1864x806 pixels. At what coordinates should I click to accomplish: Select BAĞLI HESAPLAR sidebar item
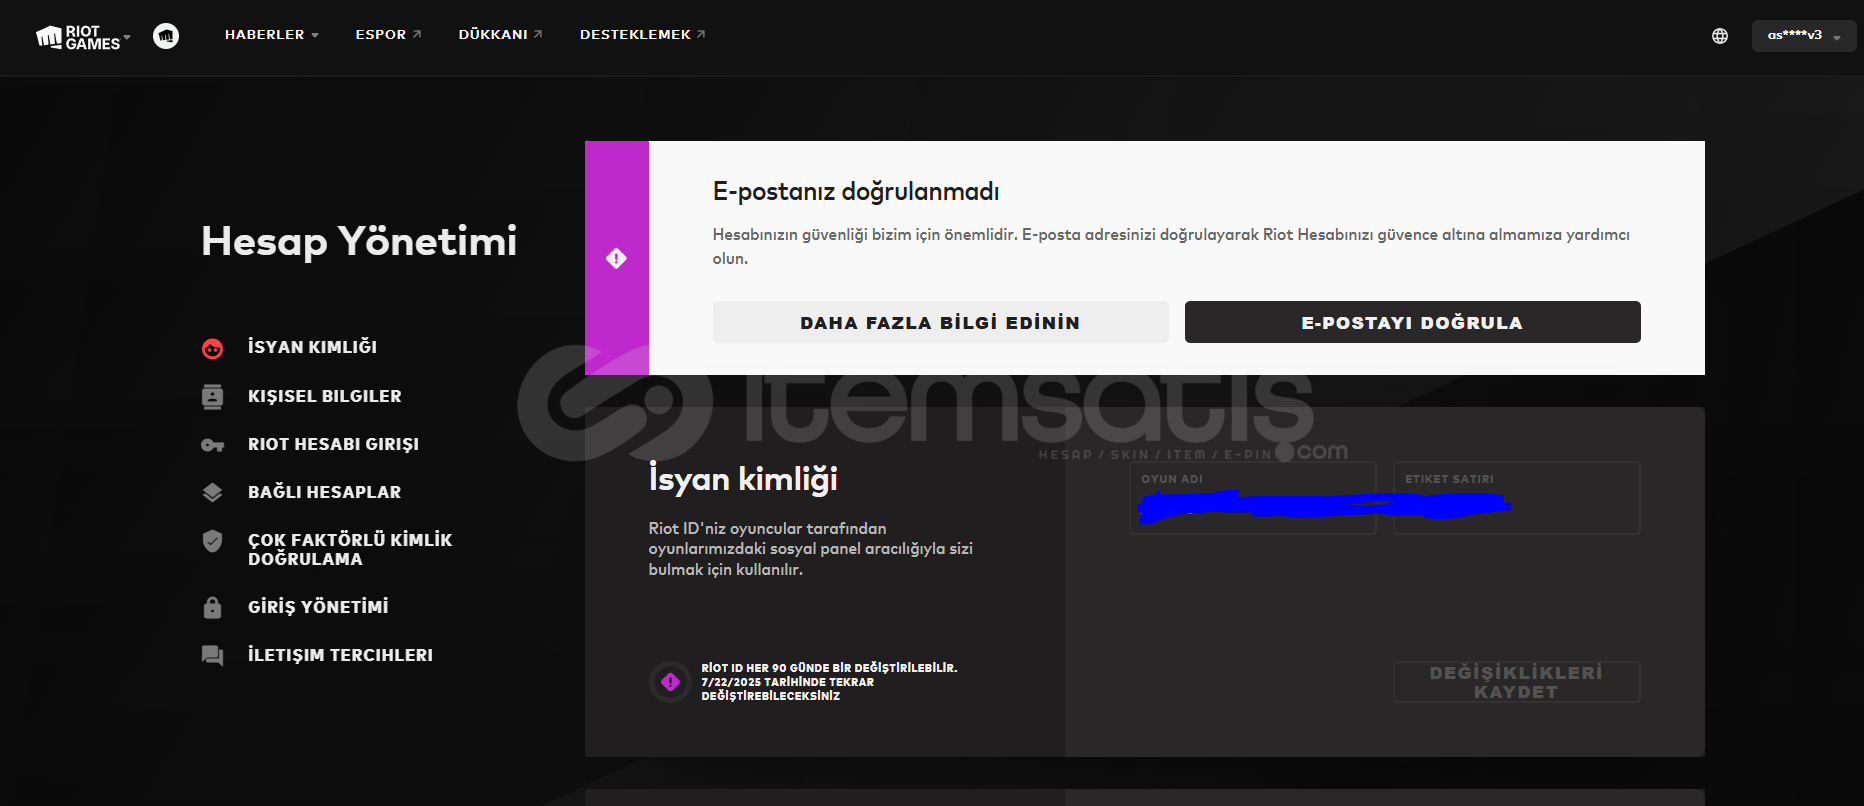[x=324, y=492]
